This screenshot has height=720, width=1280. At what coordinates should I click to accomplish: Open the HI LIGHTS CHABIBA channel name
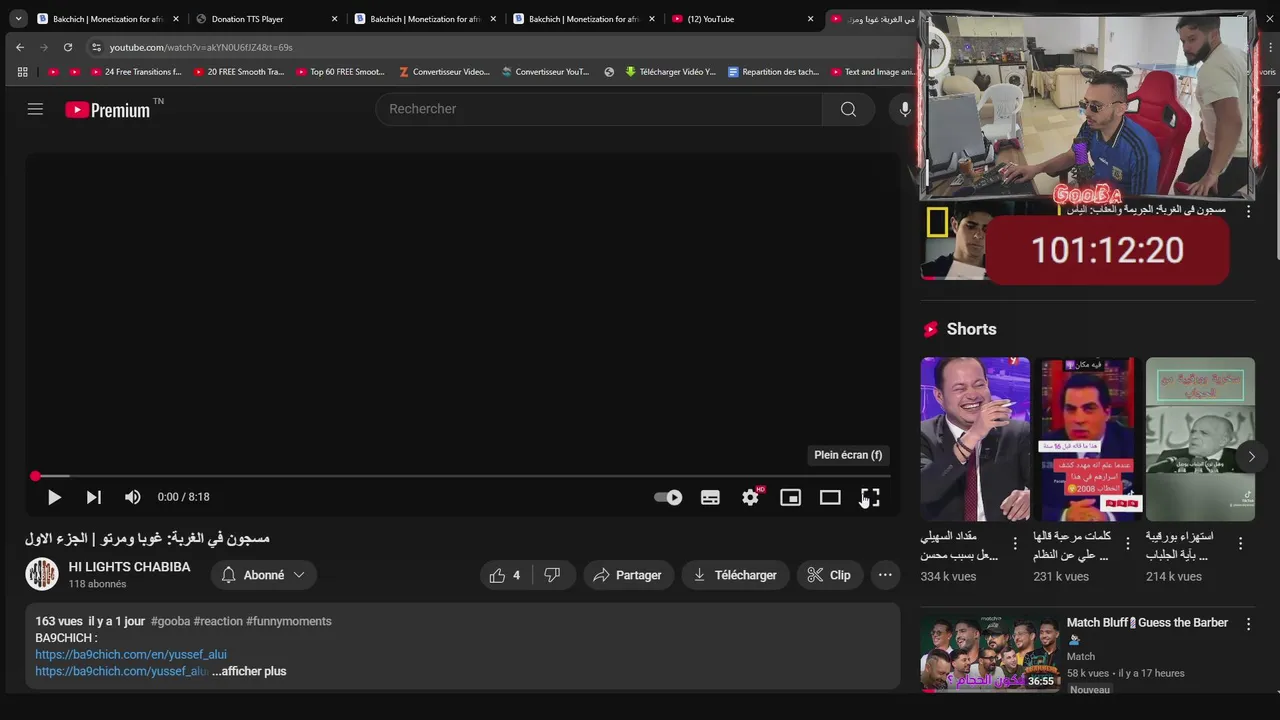point(129,567)
